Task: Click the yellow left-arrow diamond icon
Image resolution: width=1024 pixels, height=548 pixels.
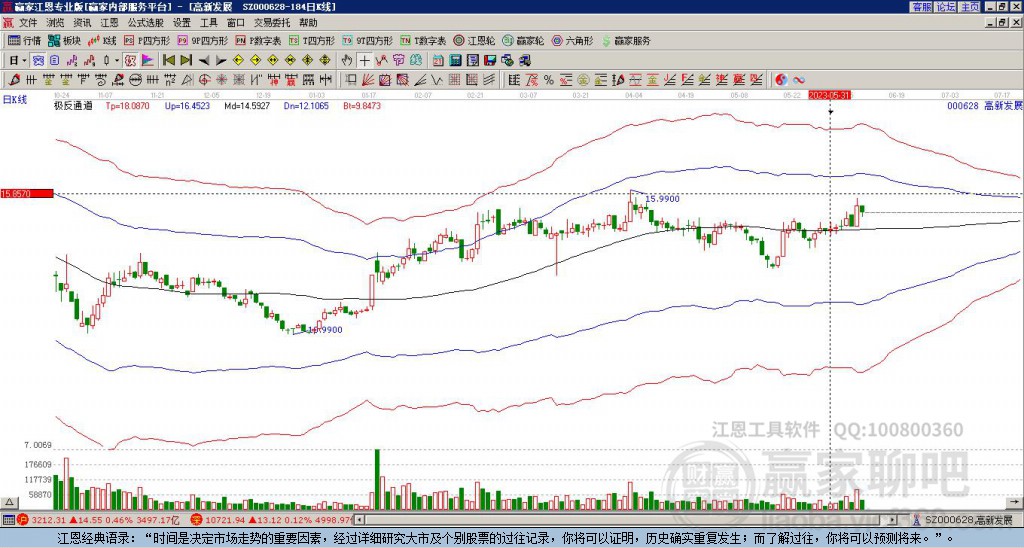Action: 238,61
